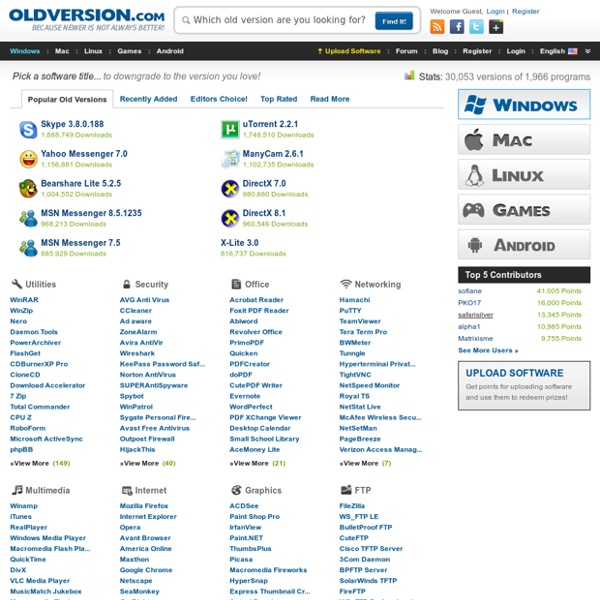
Task: Click the MSN Messenger 8.5.1235 icon
Action: coord(28,218)
